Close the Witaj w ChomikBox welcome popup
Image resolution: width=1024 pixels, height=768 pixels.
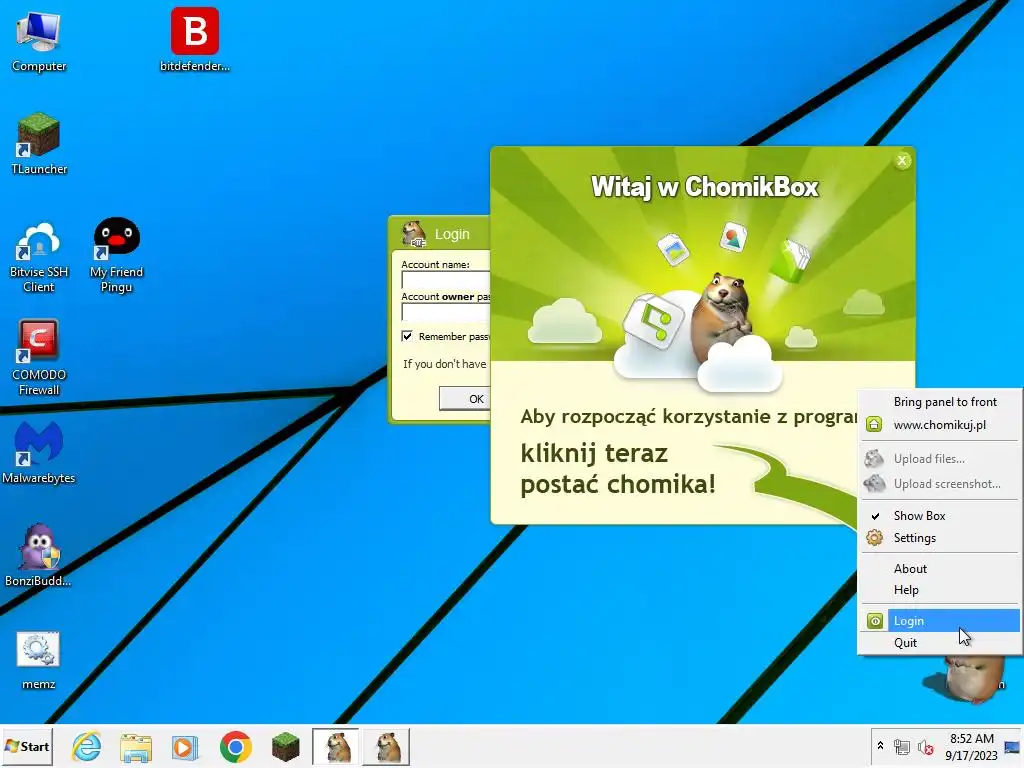pyautogui.click(x=902, y=160)
